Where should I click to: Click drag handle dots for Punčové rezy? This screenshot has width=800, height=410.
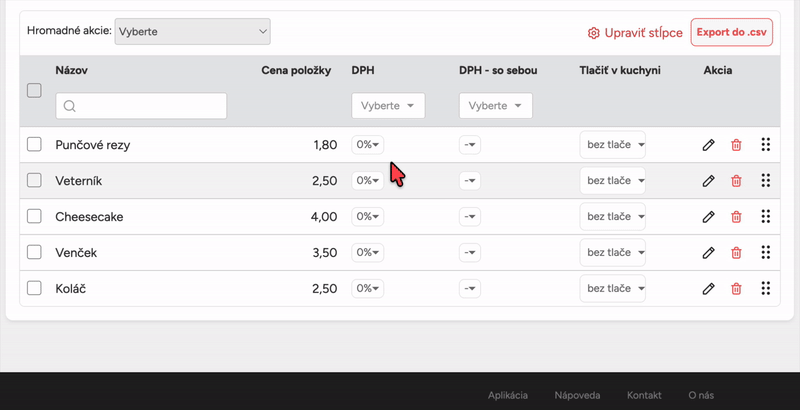pyautogui.click(x=765, y=145)
